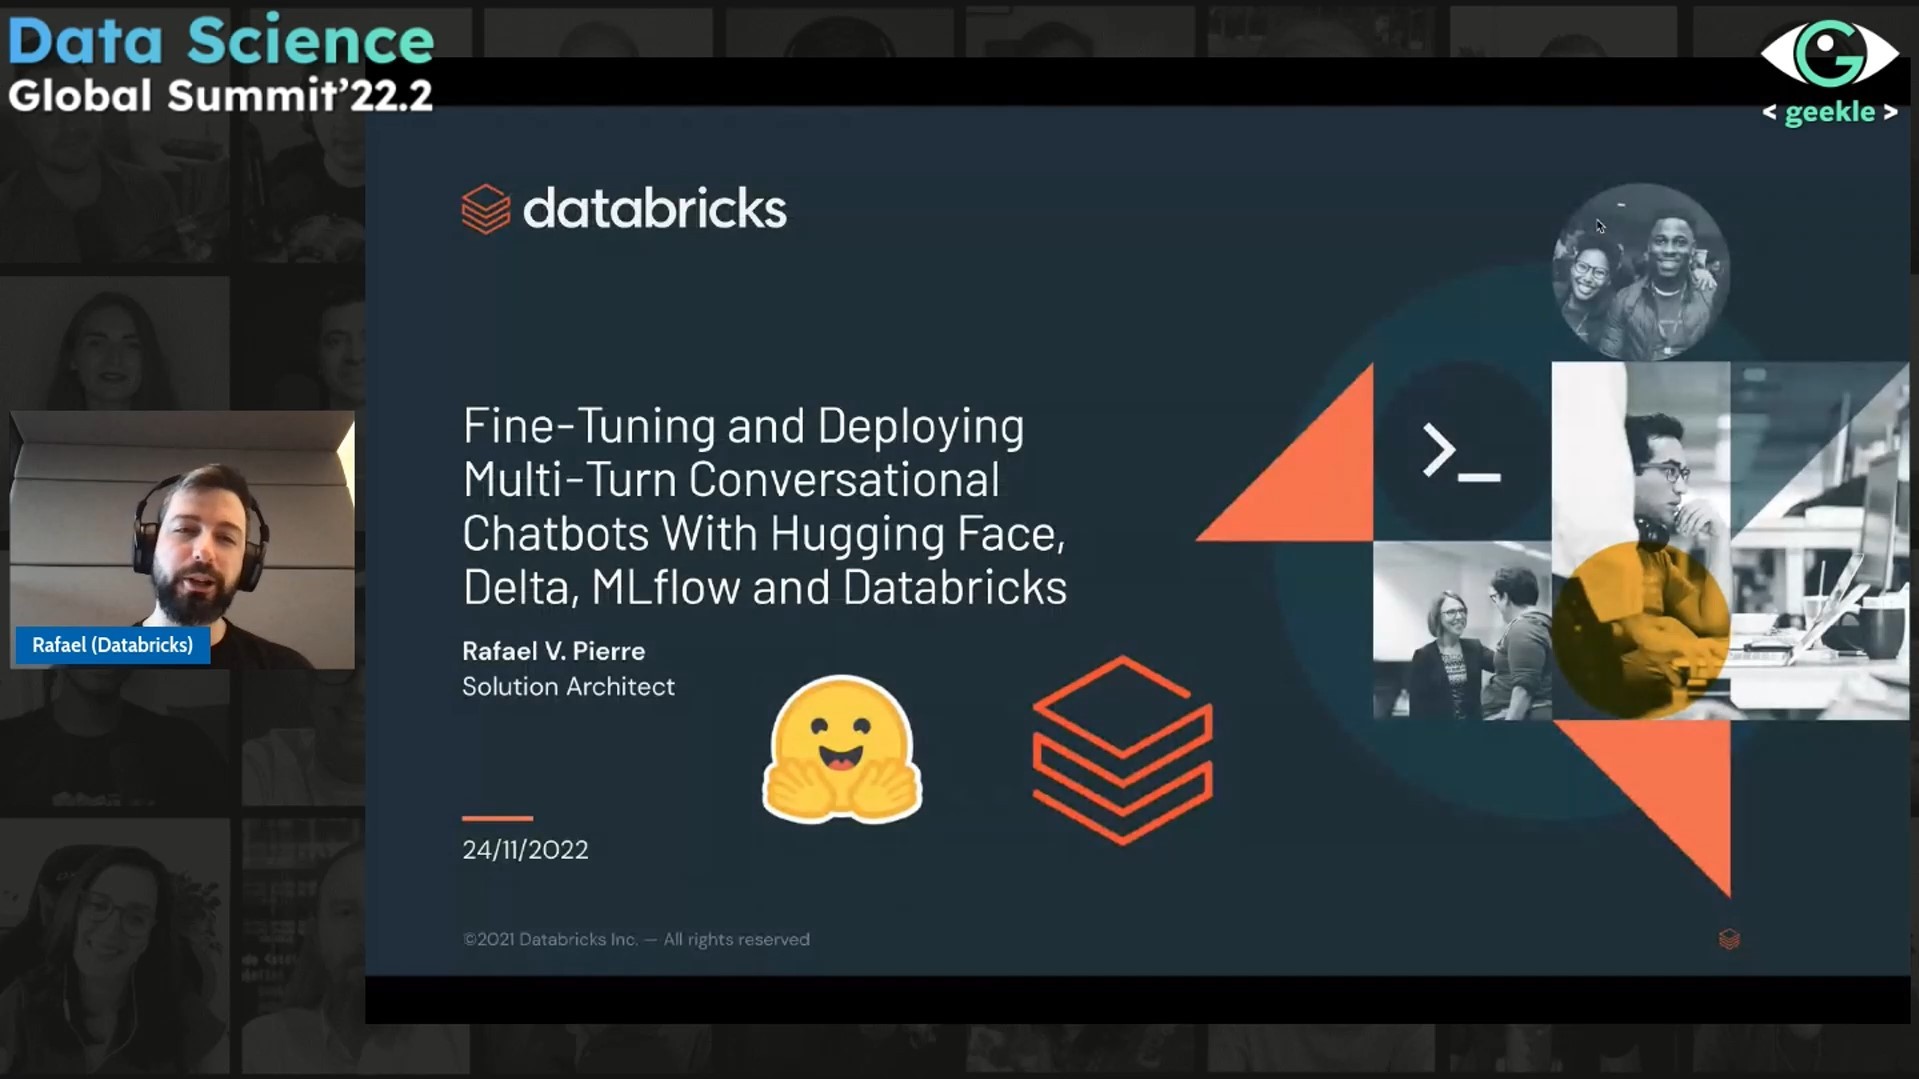Click the '©2021 Databricks Inc.' copyright line
The width and height of the screenshot is (1919, 1079).
pyautogui.click(x=636, y=939)
